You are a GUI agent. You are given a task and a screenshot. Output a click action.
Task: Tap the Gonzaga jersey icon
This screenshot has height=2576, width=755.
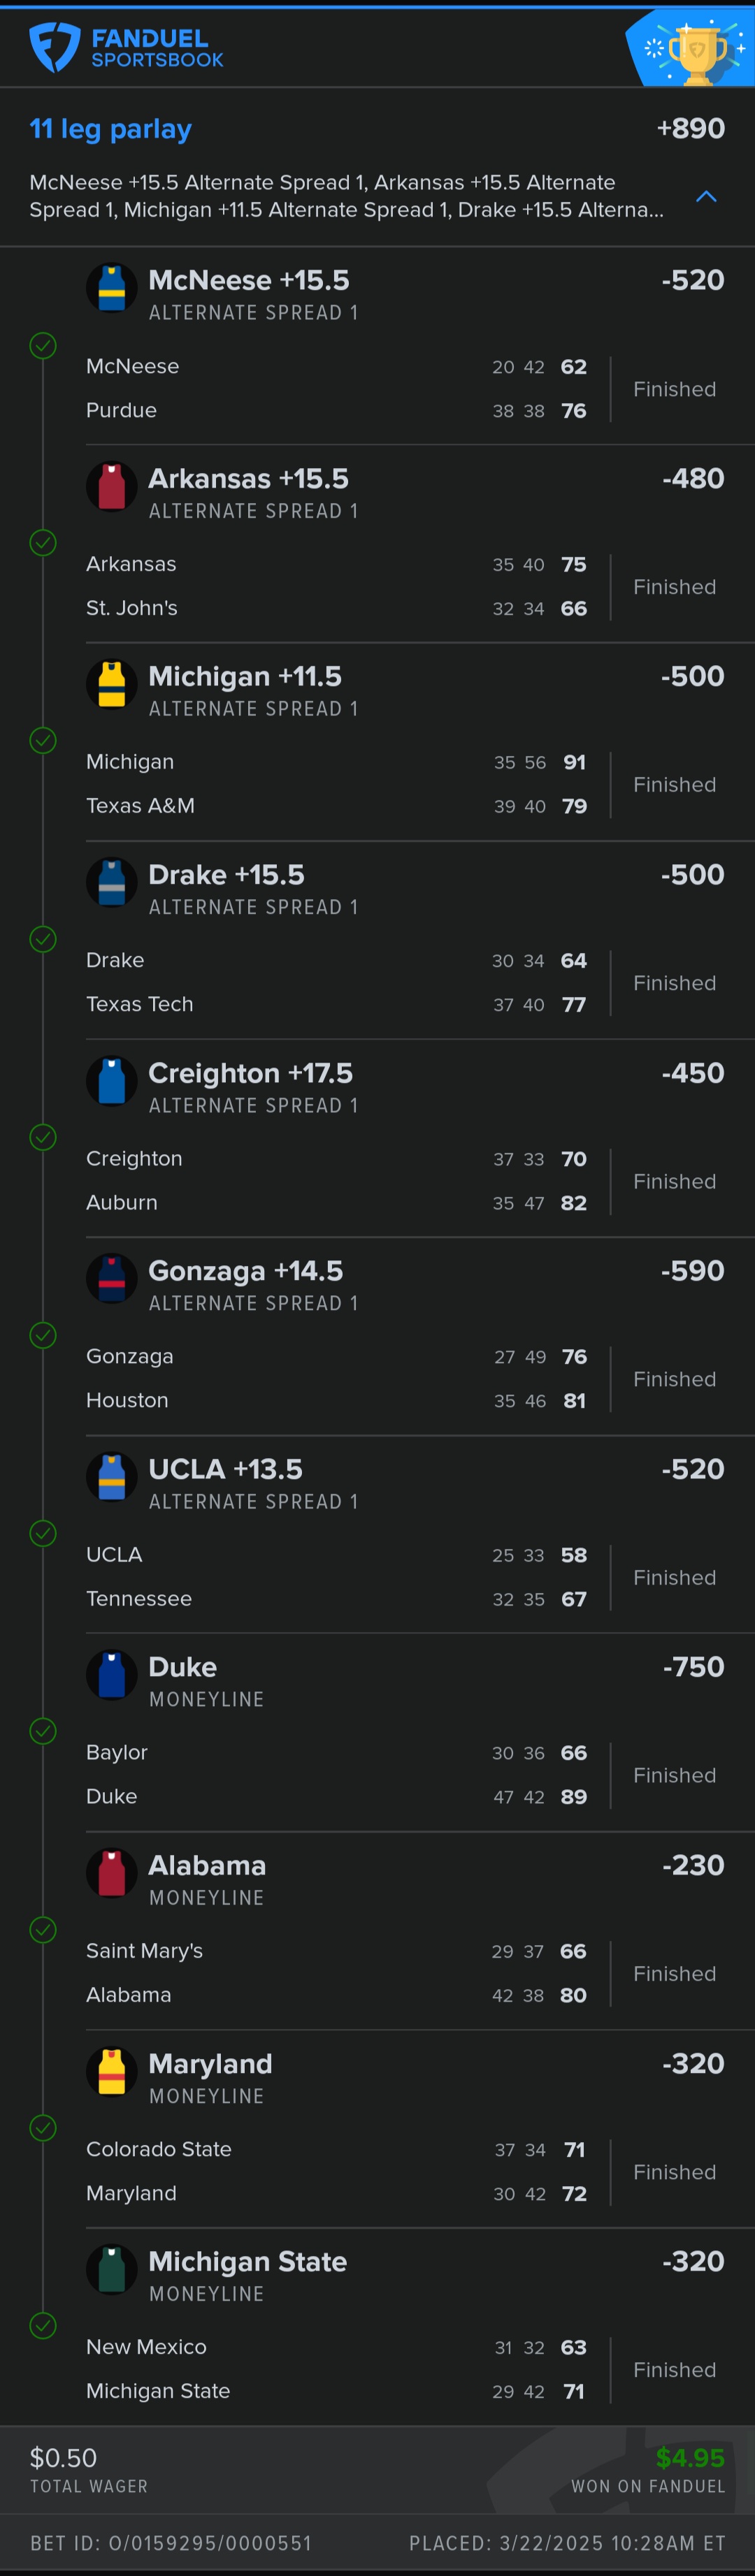click(111, 1279)
